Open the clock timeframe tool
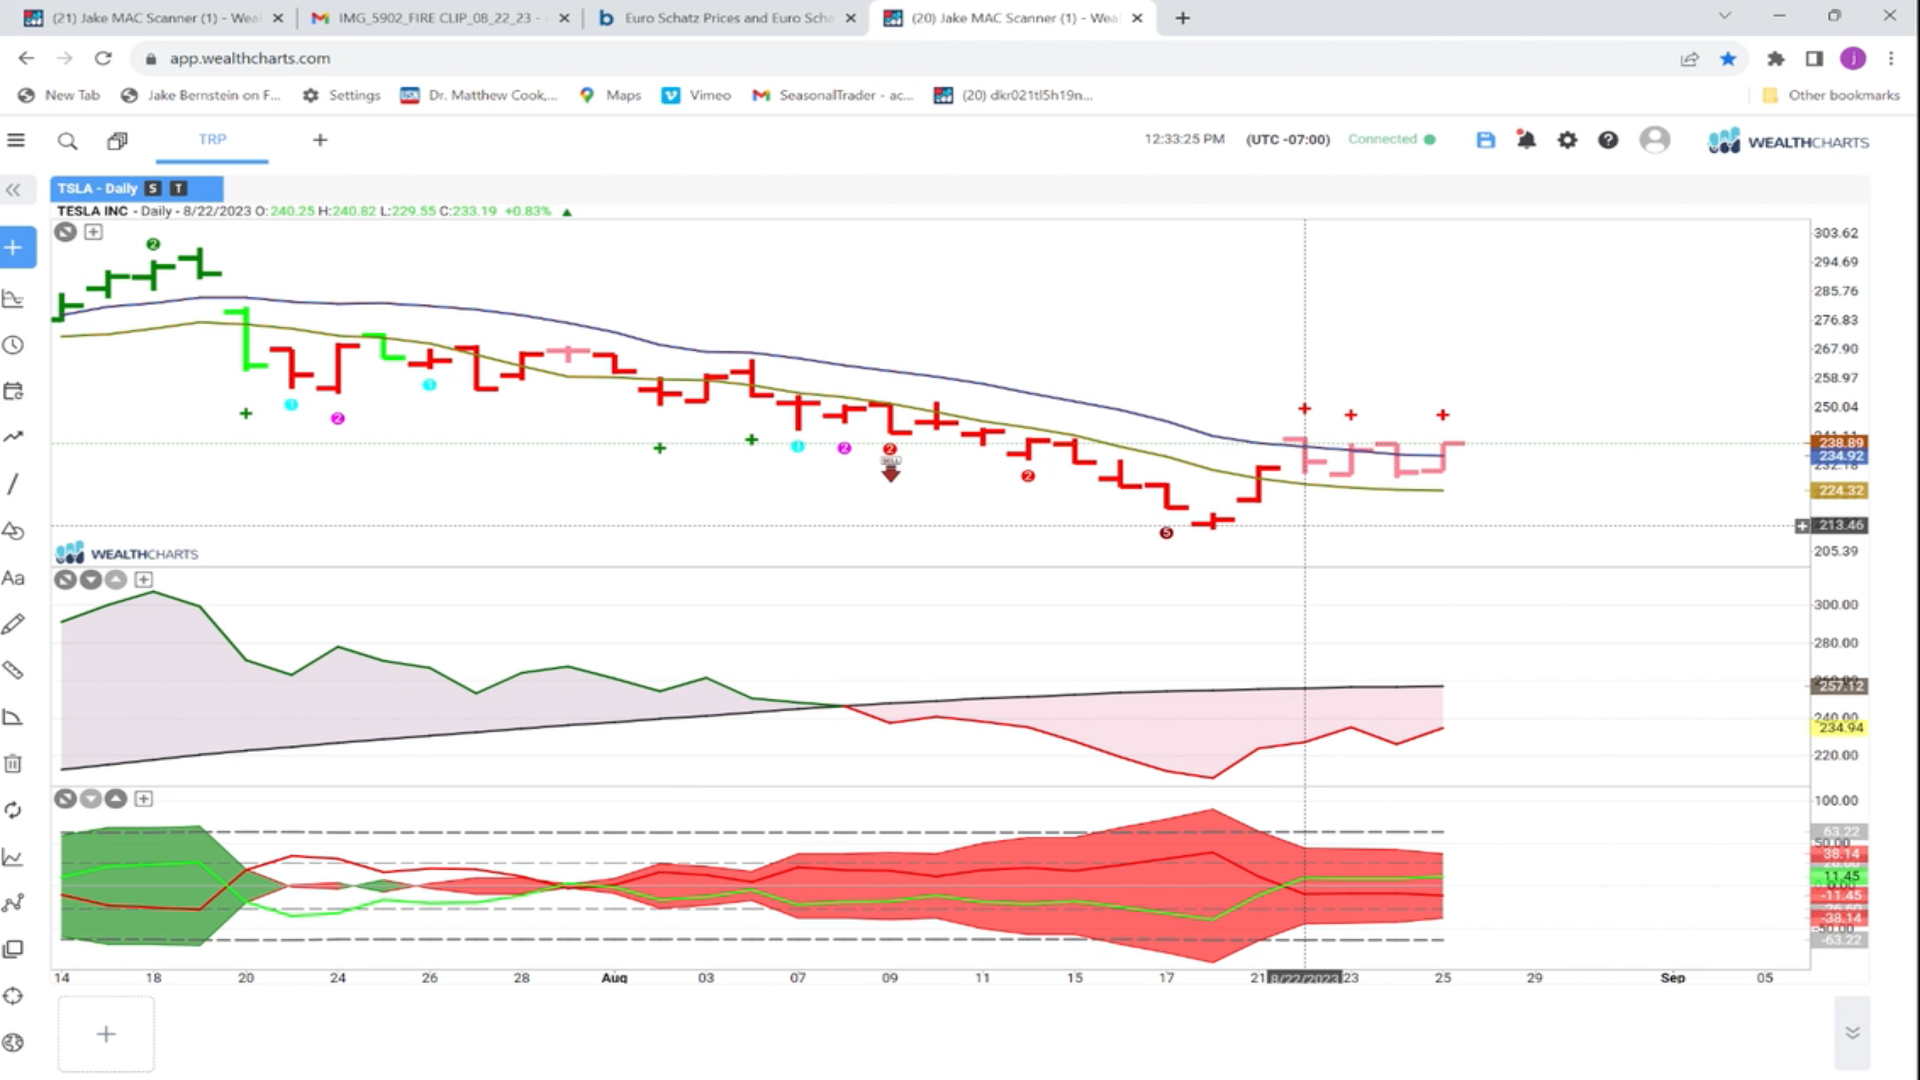 tap(13, 345)
